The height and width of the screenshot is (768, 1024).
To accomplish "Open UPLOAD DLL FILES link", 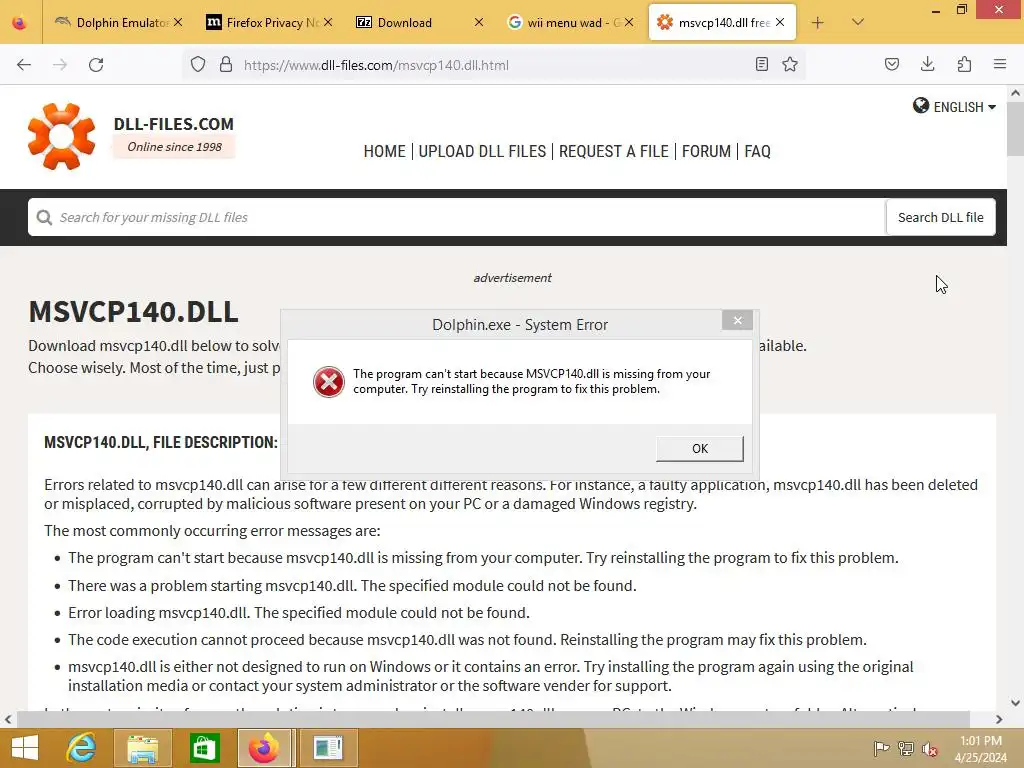I will (482, 152).
